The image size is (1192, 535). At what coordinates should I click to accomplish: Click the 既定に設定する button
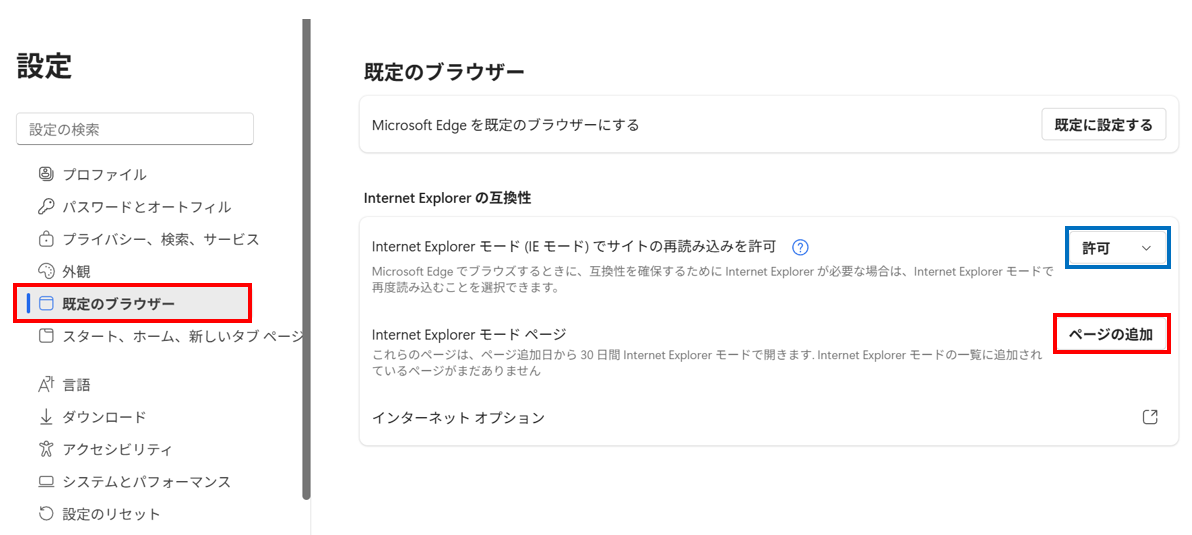coord(1104,125)
